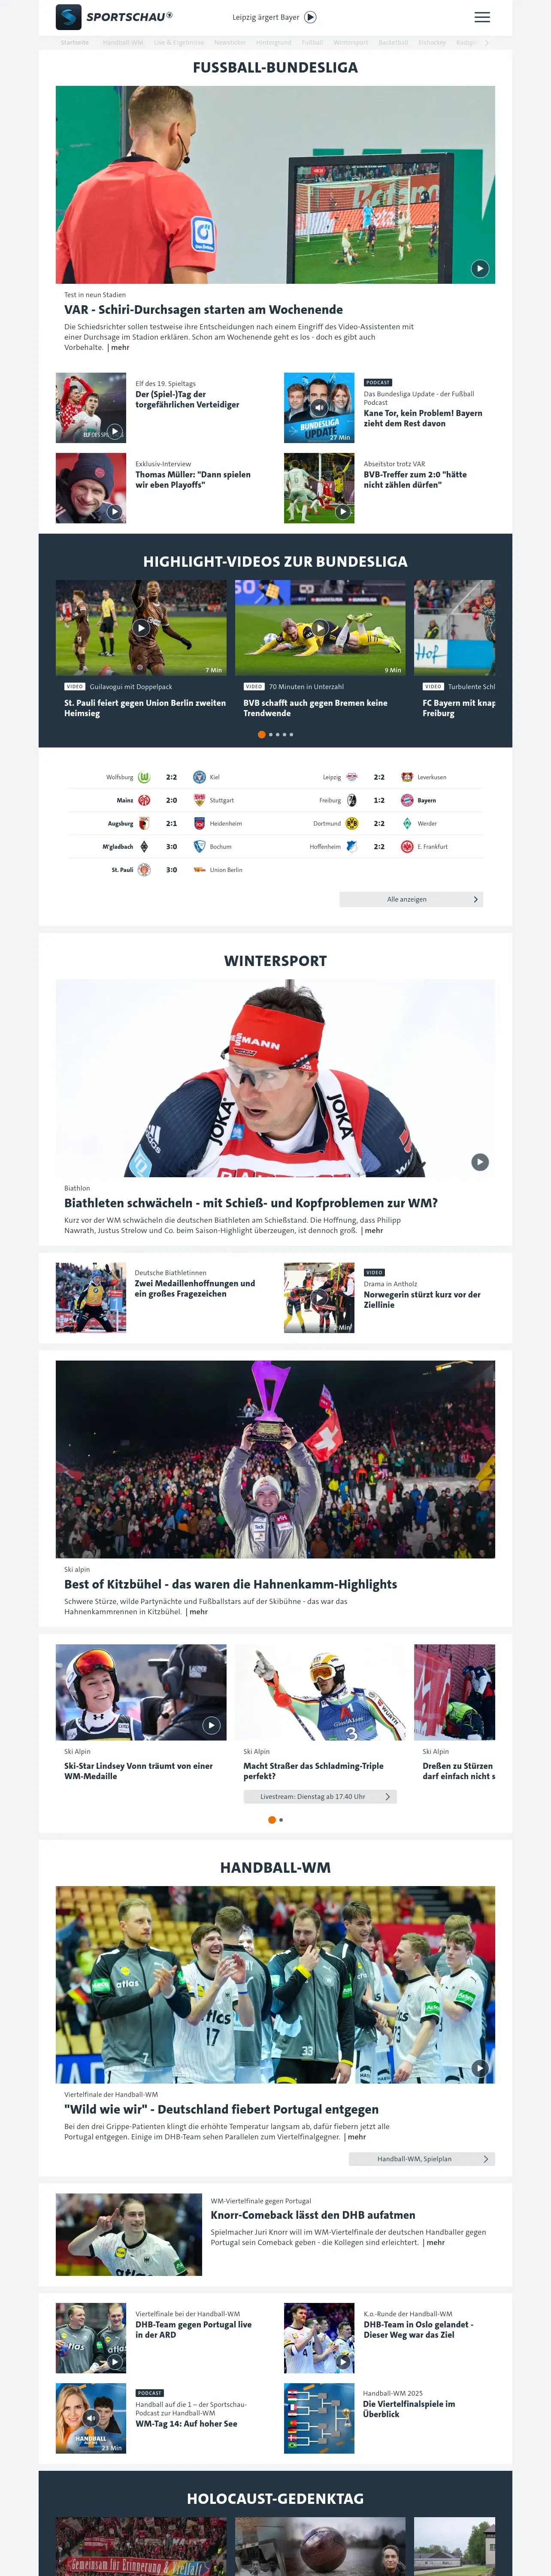This screenshot has width=551, height=2576.
Task: Play the biathlon WM video
Action: point(480,1162)
